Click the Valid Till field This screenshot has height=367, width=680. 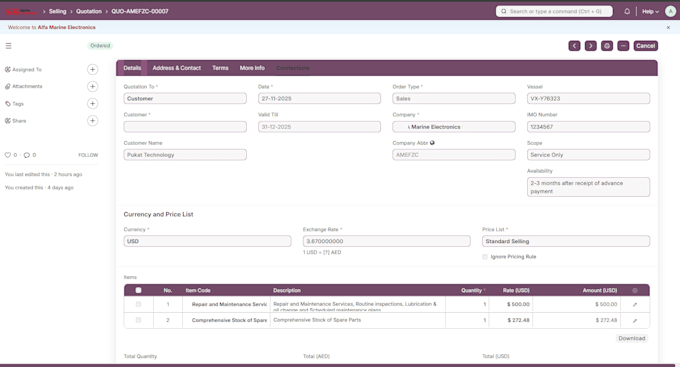tap(319, 127)
